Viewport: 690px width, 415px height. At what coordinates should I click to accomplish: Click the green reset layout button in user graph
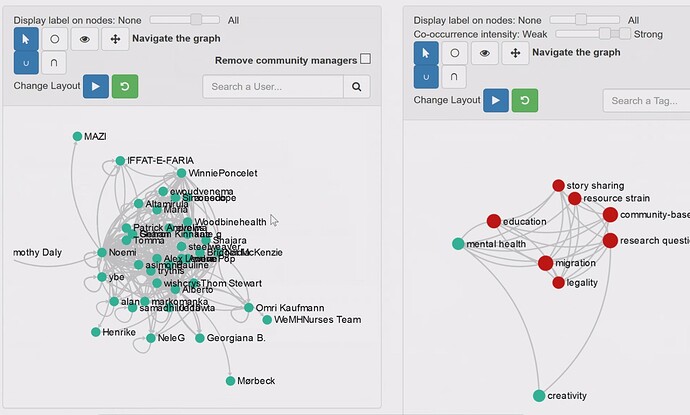125,87
